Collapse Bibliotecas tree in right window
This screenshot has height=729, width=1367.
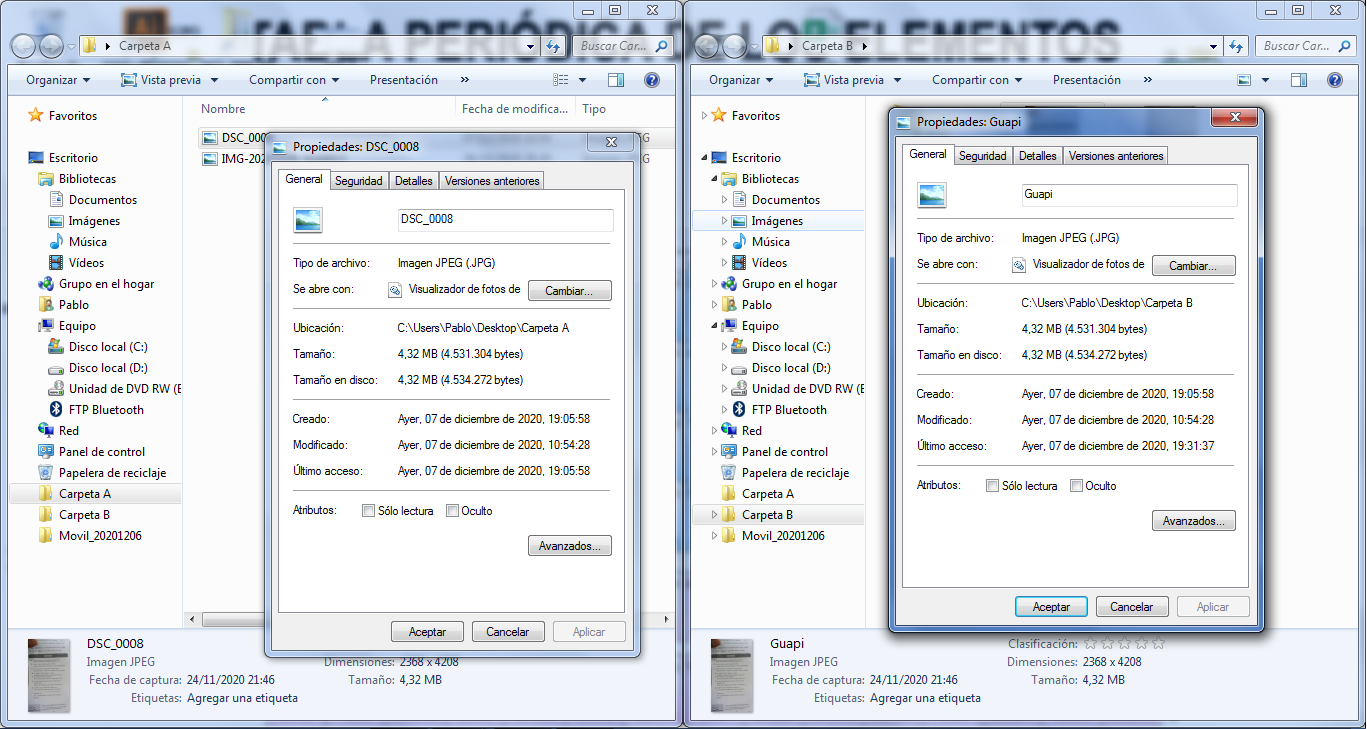click(716, 179)
